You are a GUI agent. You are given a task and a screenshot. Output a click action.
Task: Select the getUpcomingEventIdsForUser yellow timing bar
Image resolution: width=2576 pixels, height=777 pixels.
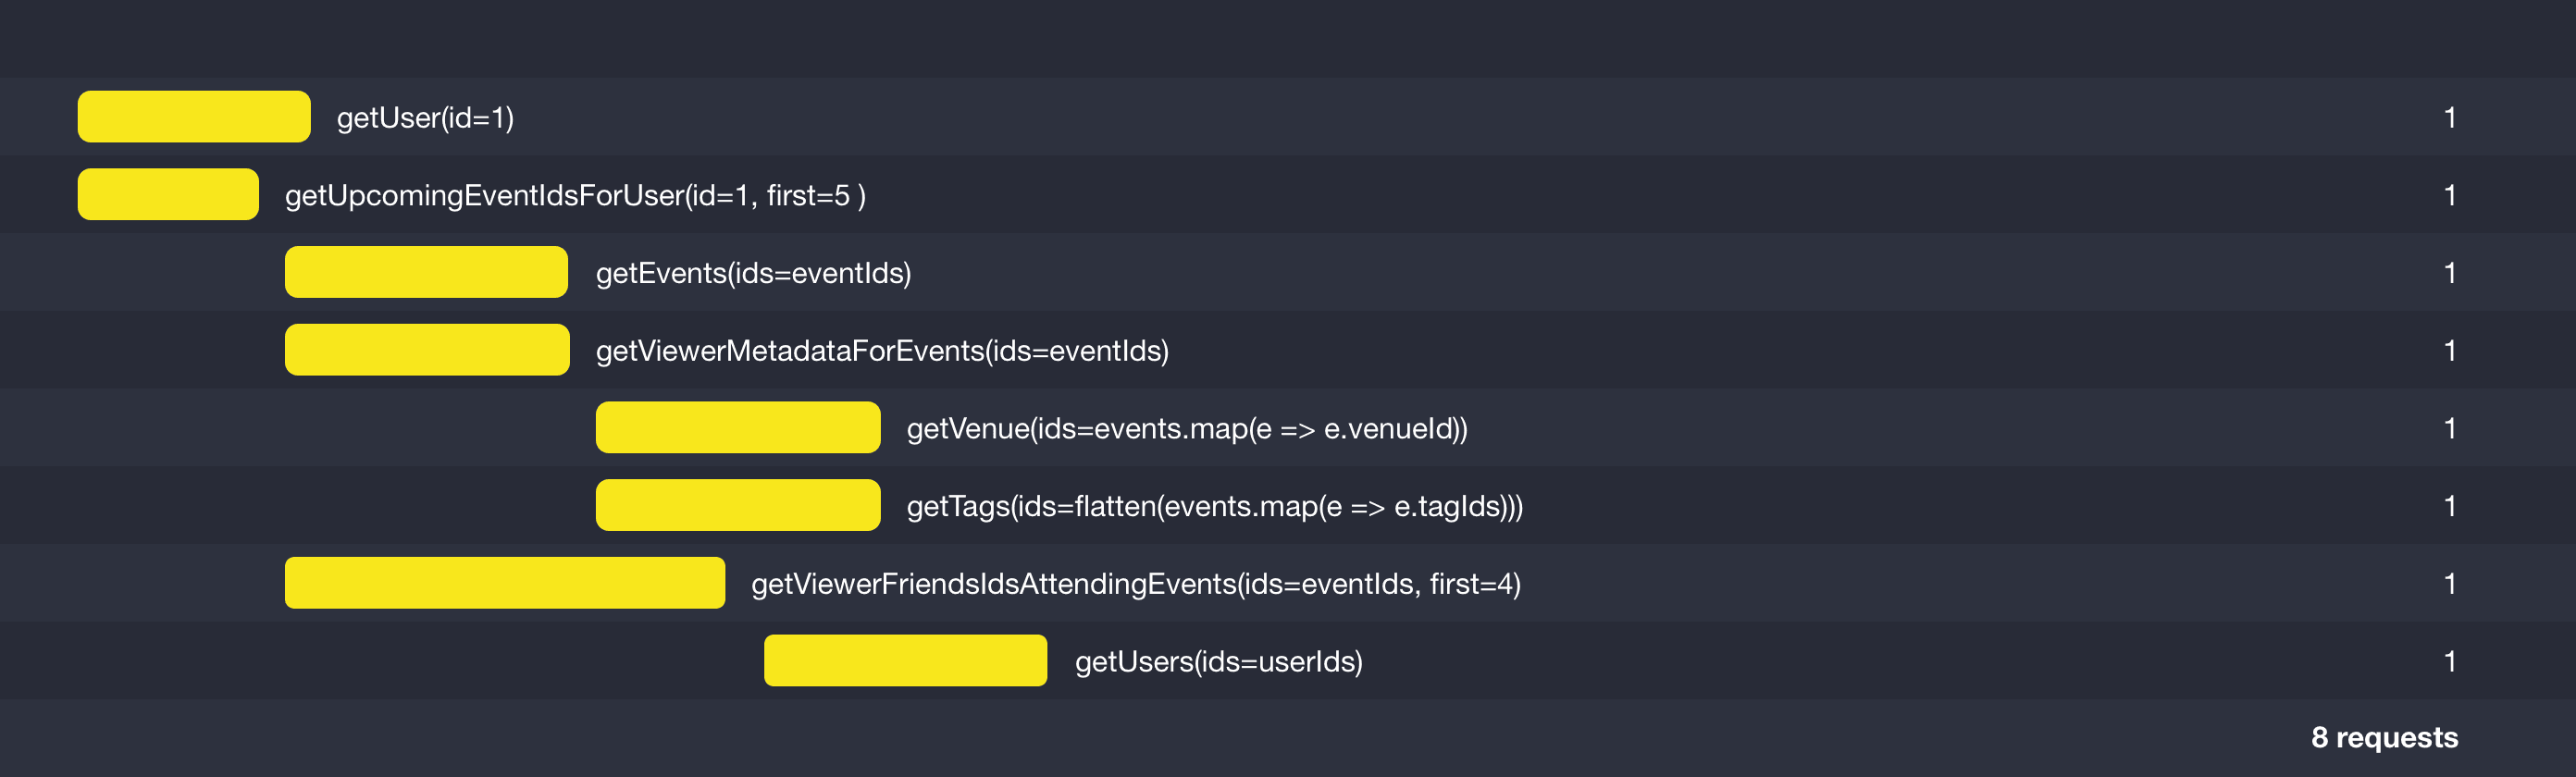click(x=168, y=195)
